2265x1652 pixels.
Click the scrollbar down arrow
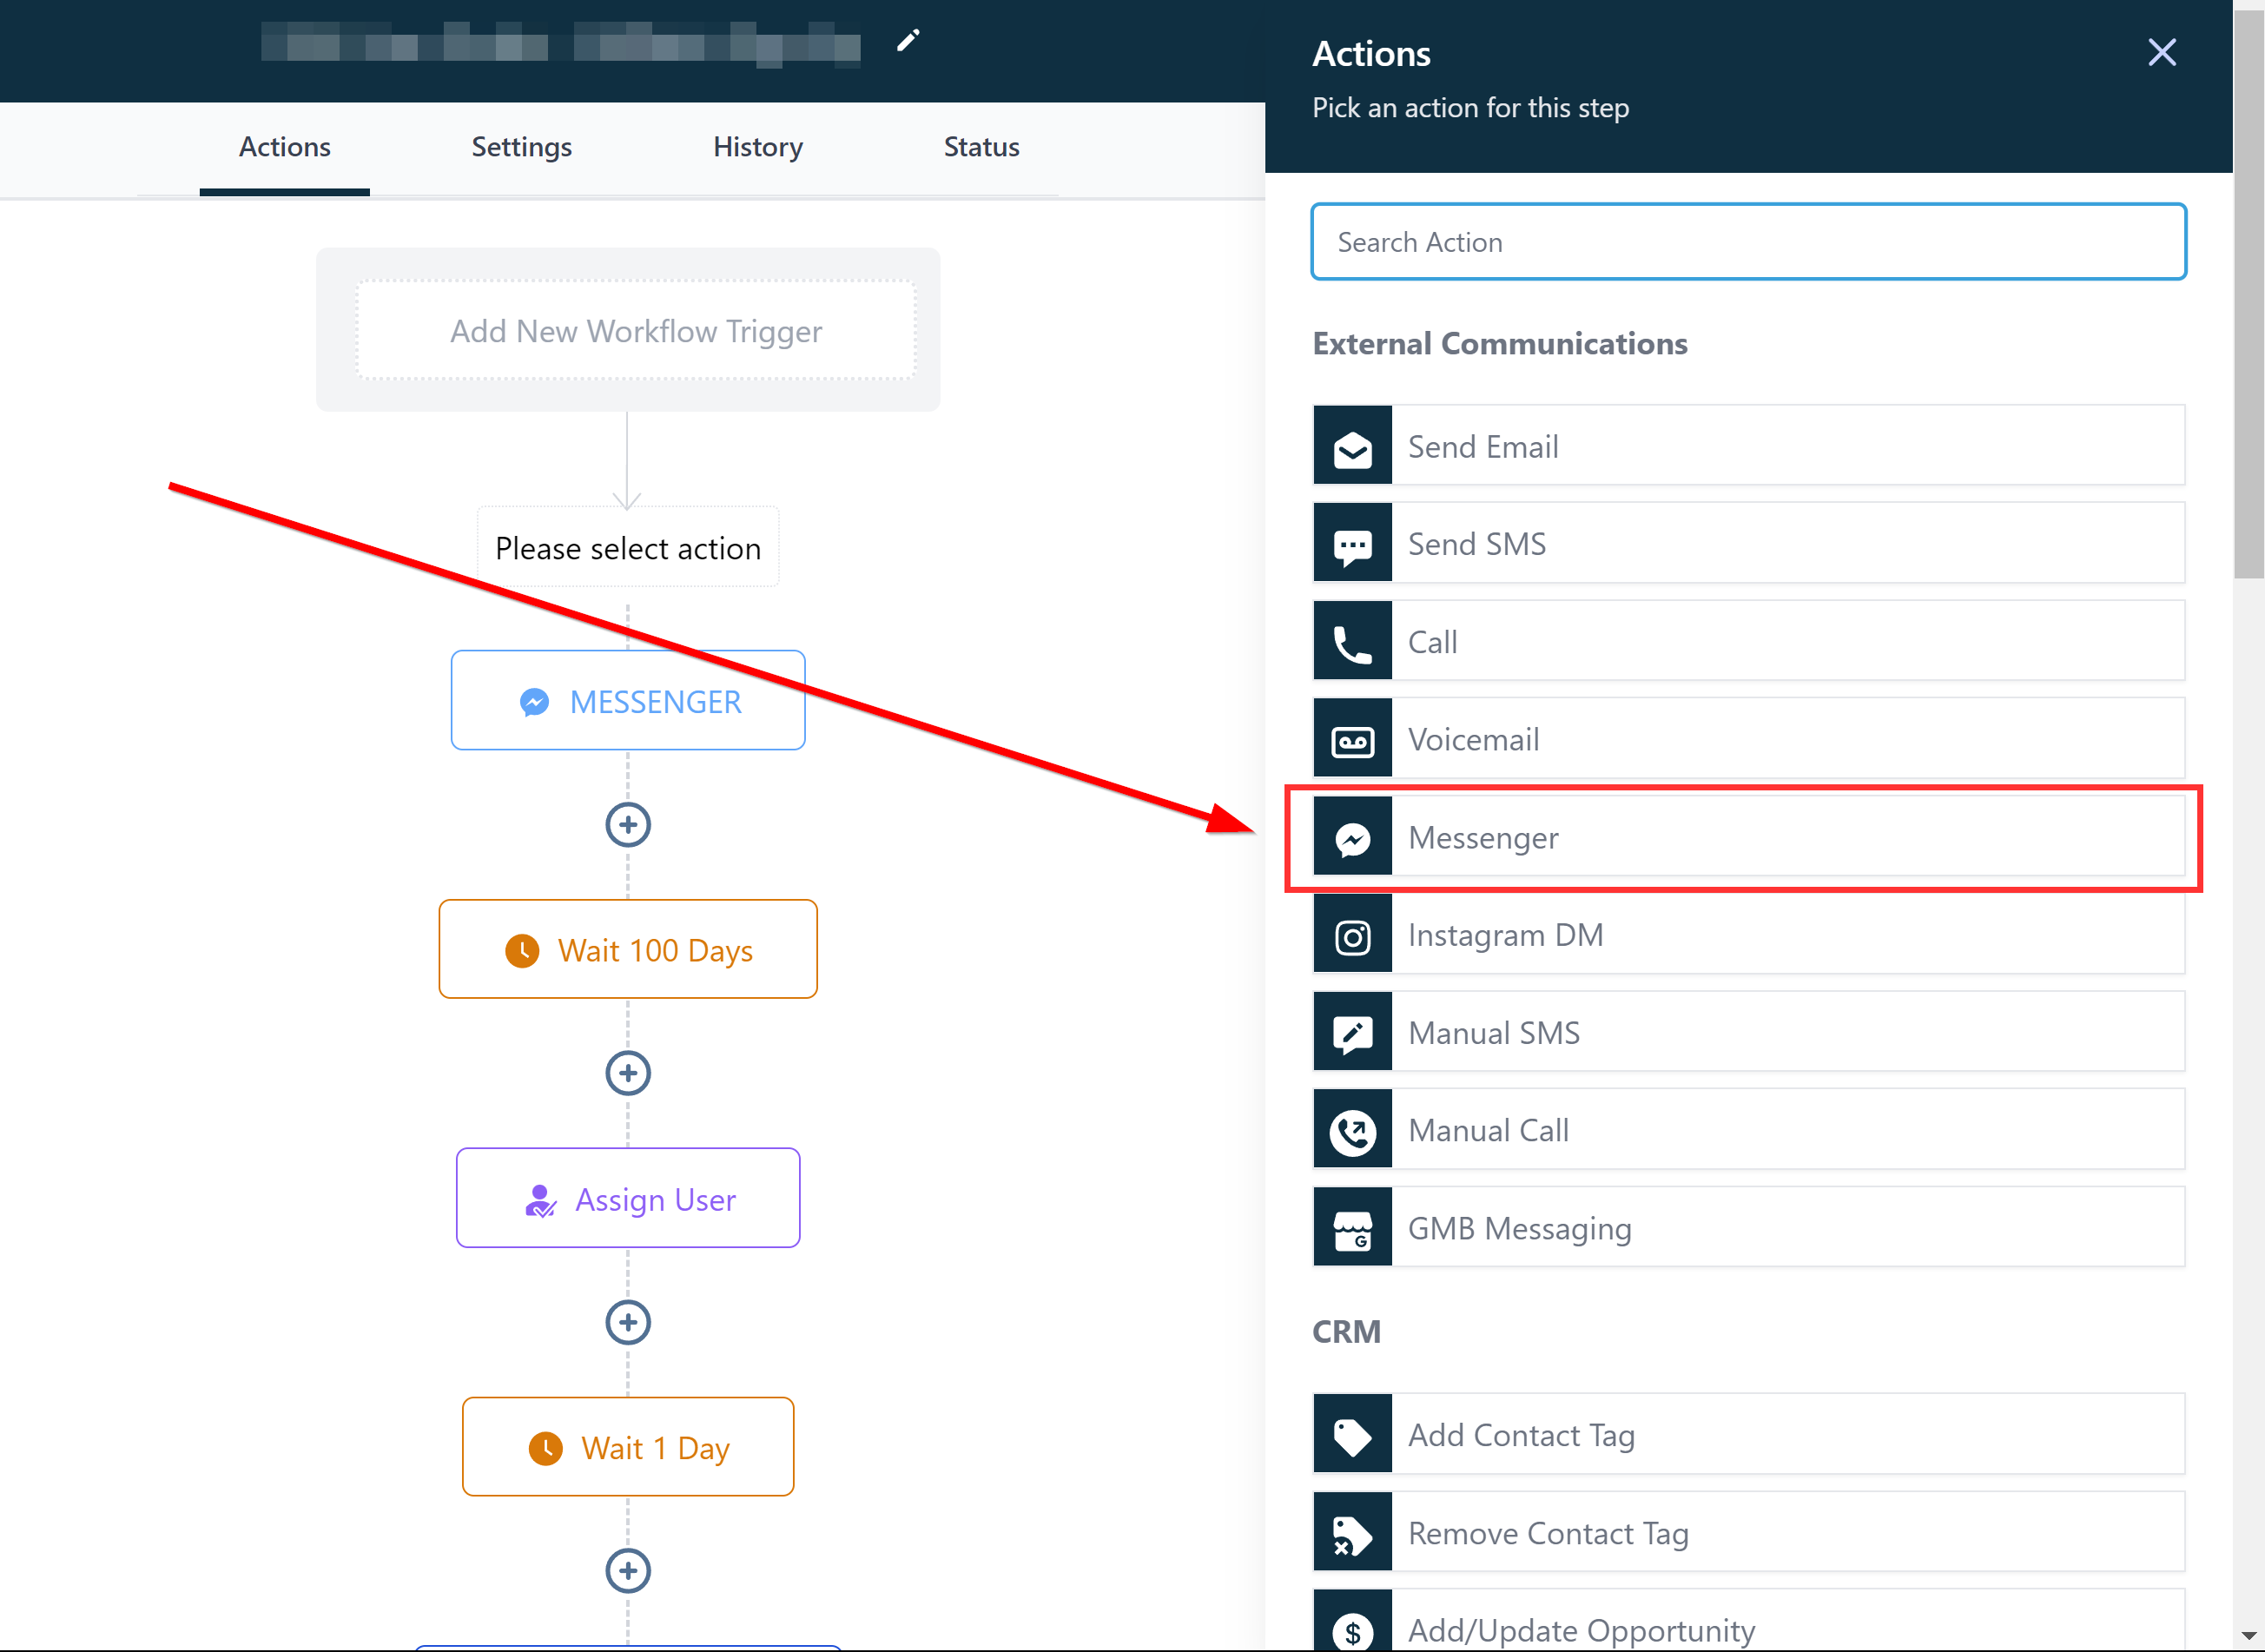(x=2248, y=1636)
